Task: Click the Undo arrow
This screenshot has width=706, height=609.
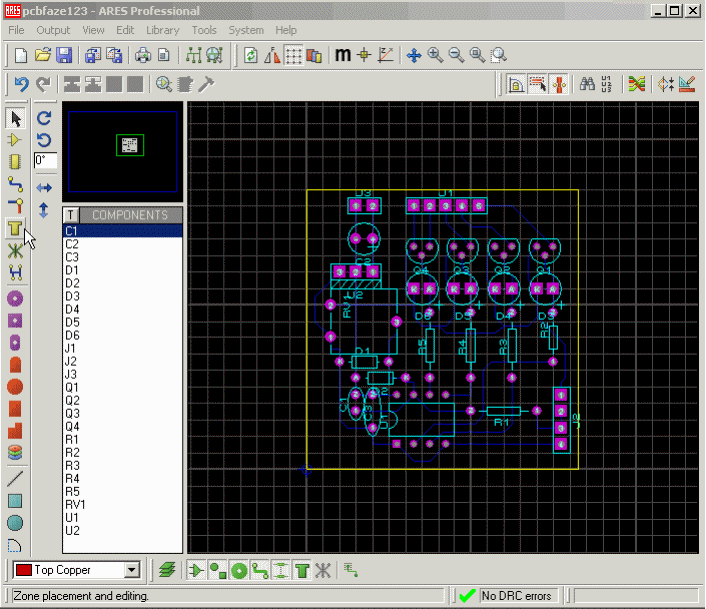Action: tap(22, 84)
